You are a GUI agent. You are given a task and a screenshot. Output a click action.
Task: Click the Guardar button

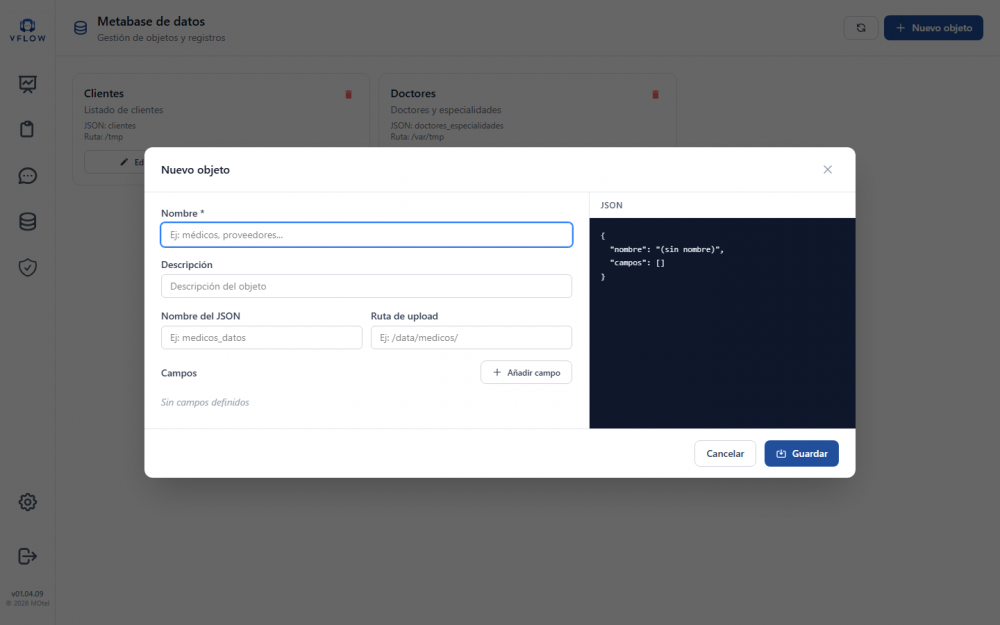point(801,453)
